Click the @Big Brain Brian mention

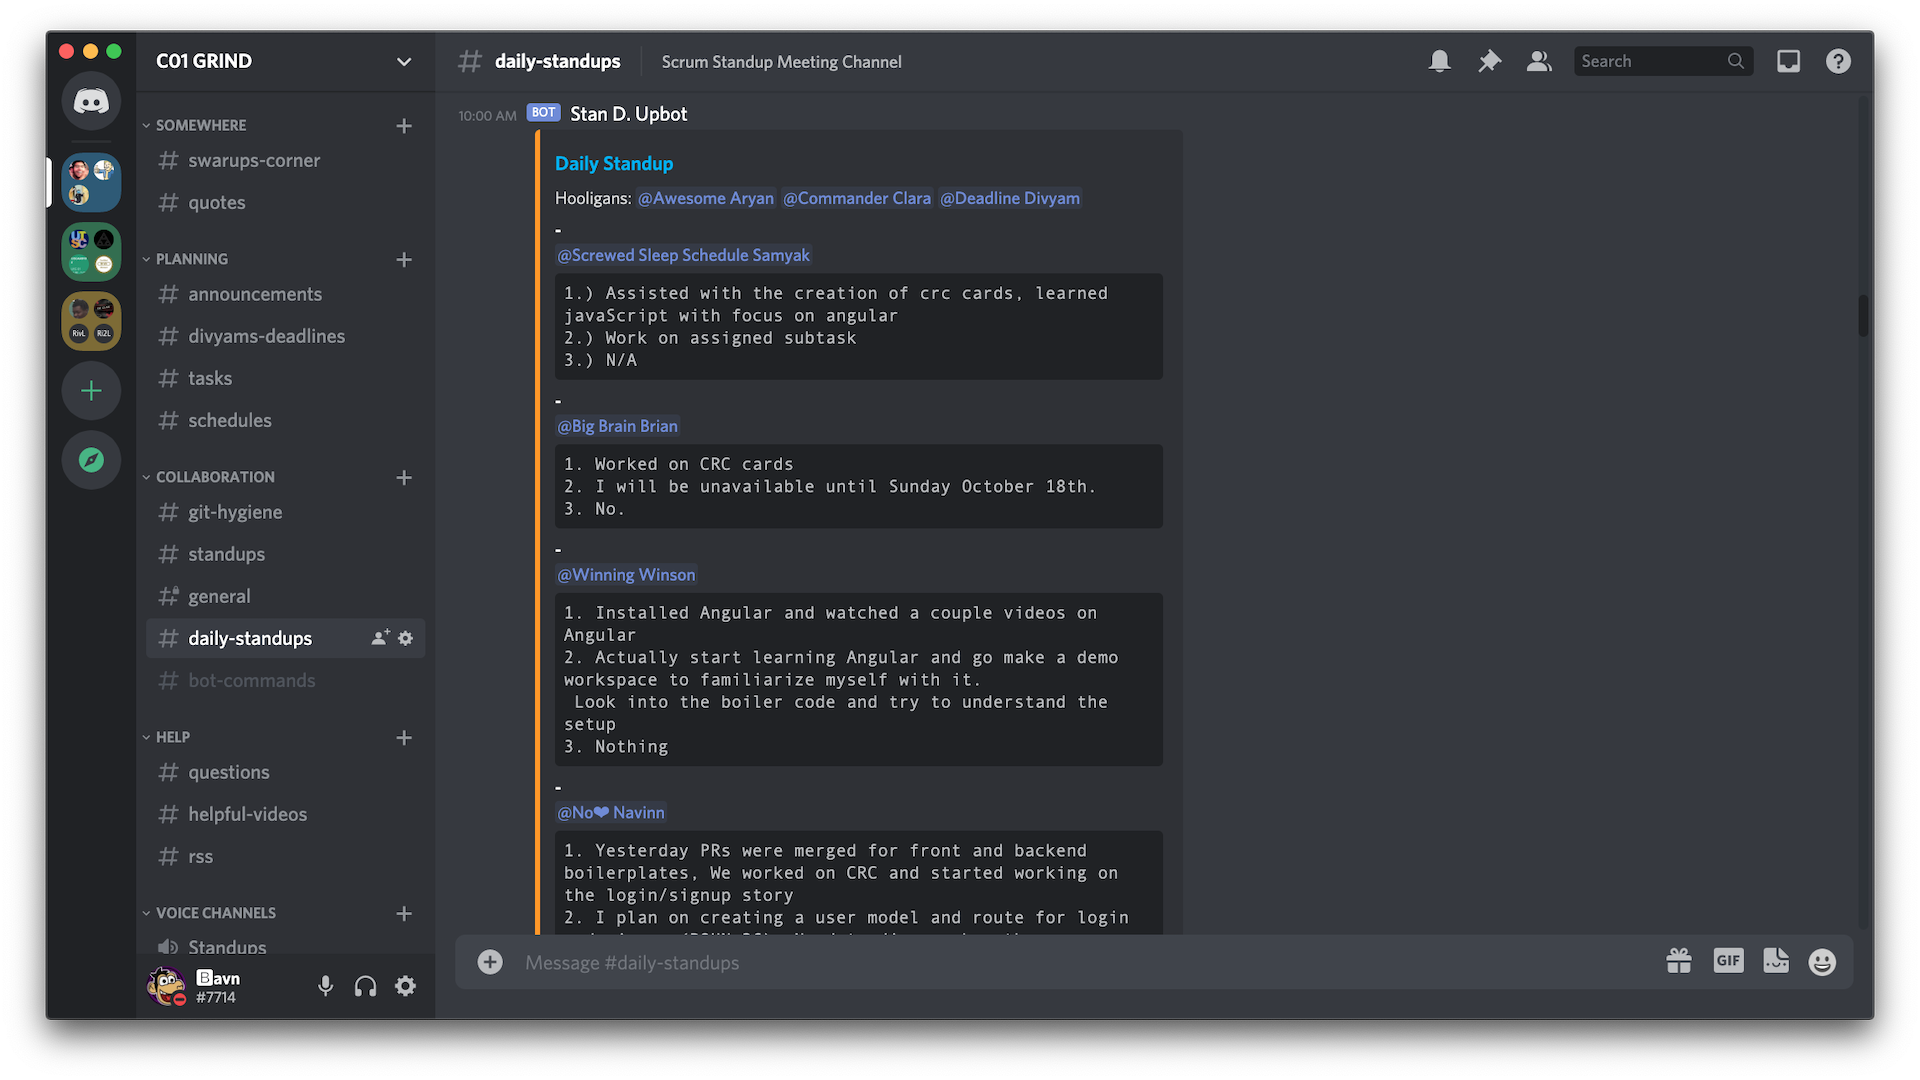pyautogui.click(x=617, y=426)
